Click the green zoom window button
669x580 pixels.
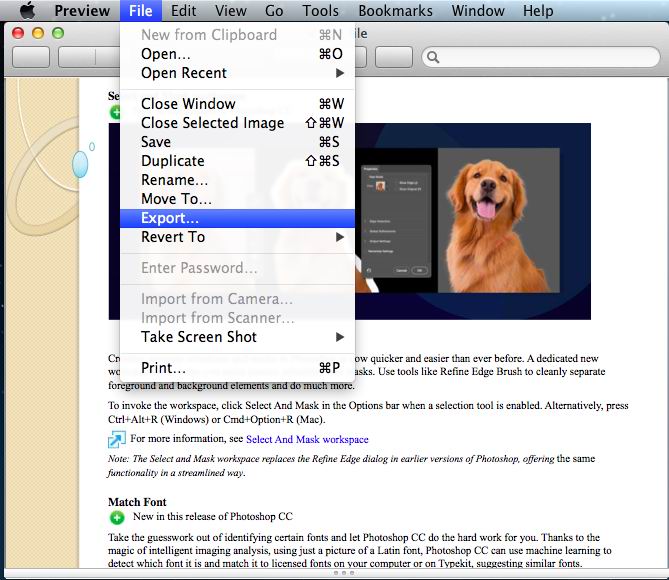click(x=58, y=33)
